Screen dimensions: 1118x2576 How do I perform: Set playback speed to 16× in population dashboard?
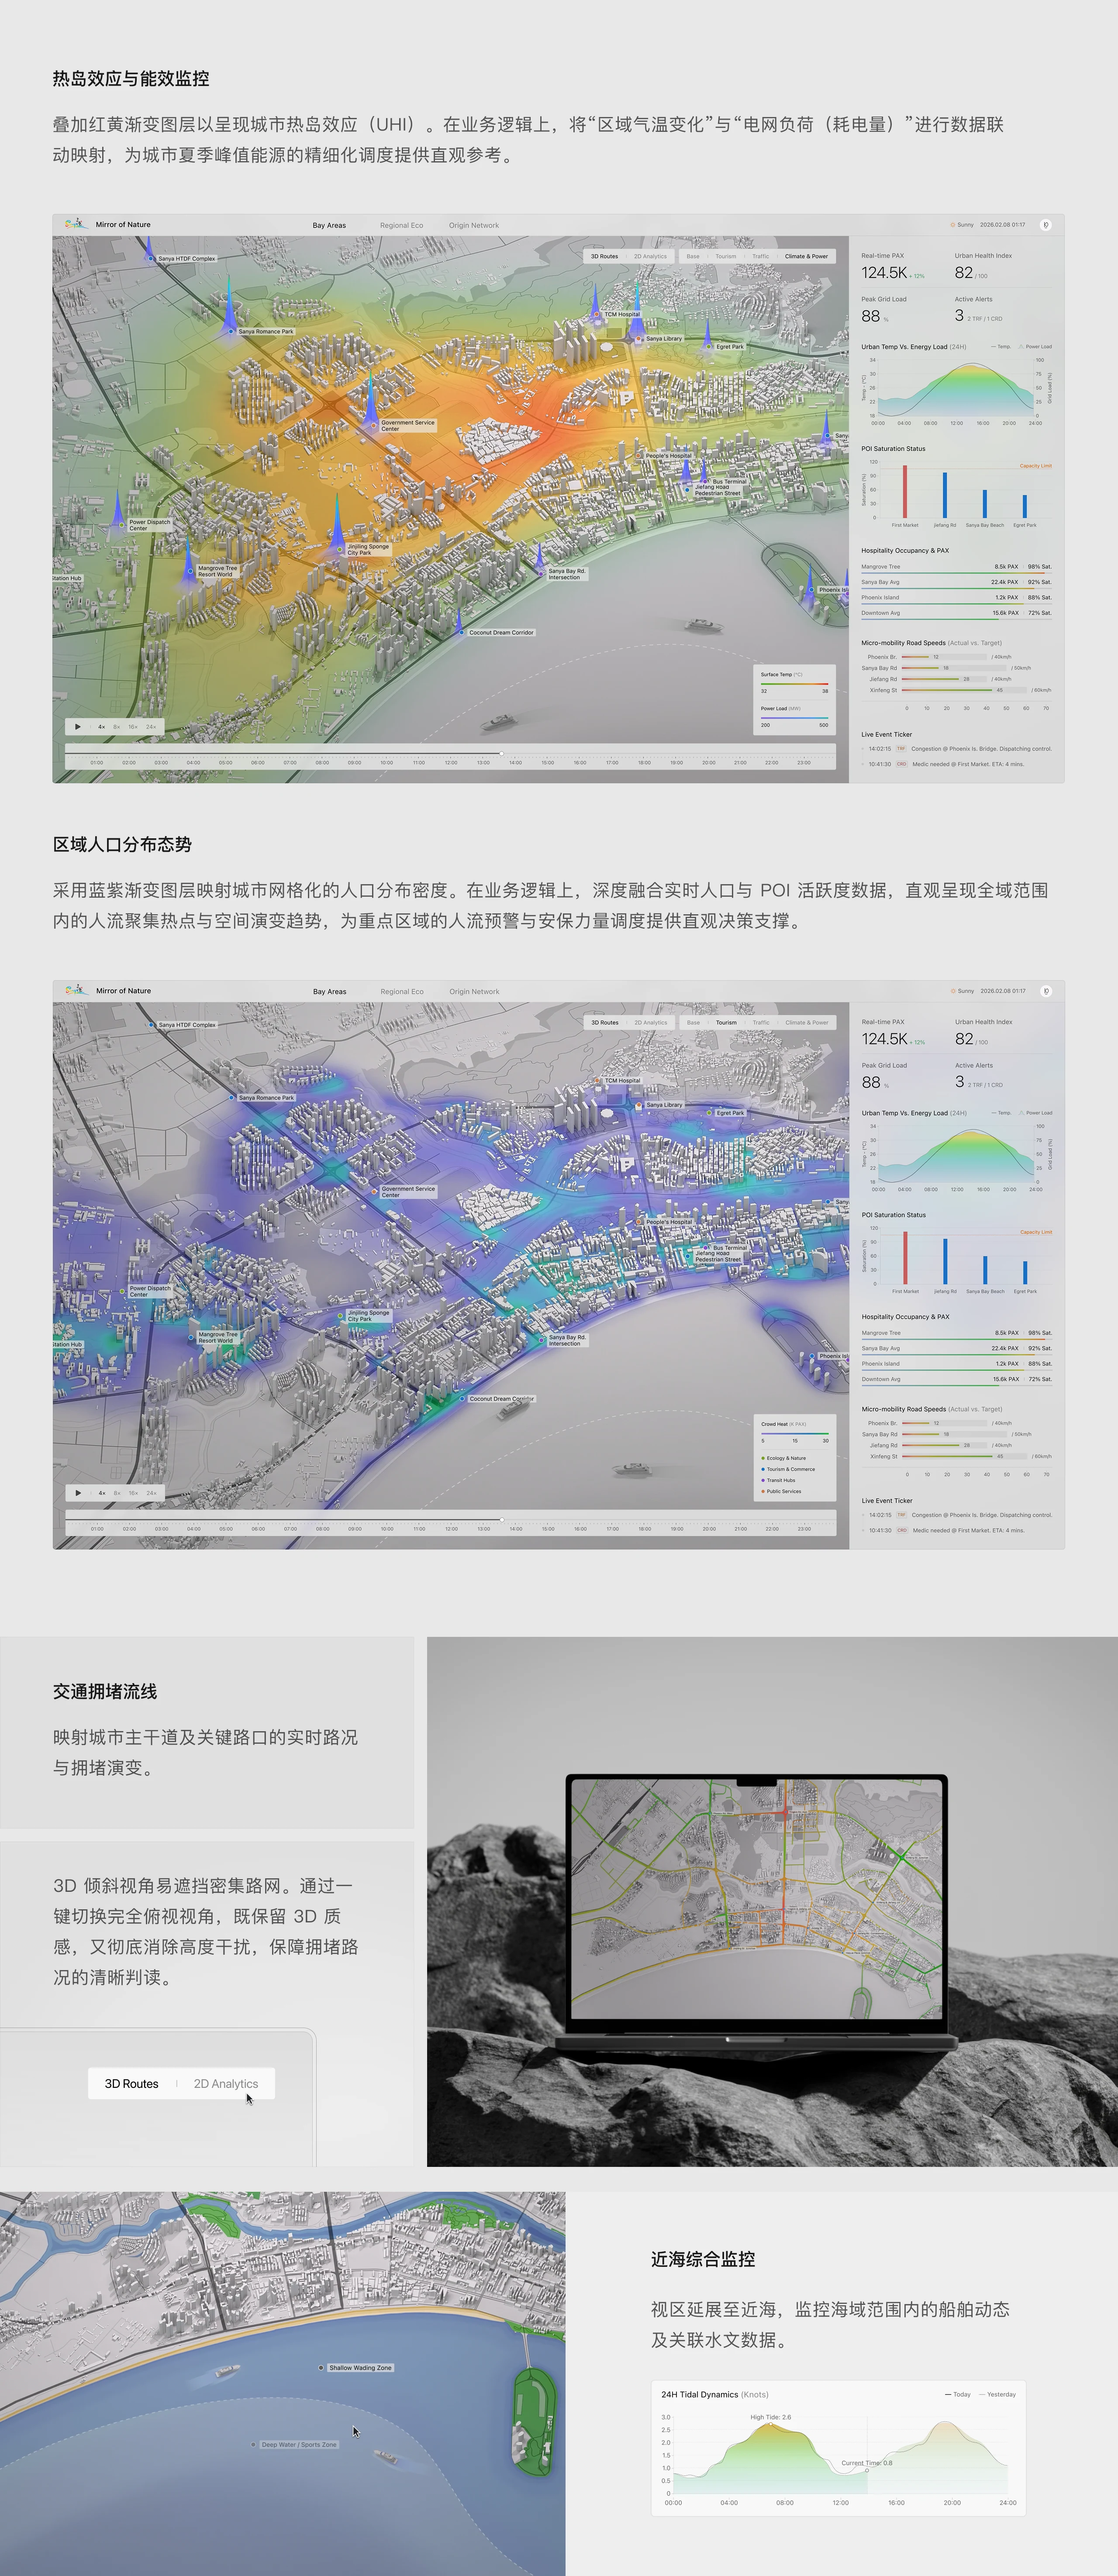(x=133, y=1493)
